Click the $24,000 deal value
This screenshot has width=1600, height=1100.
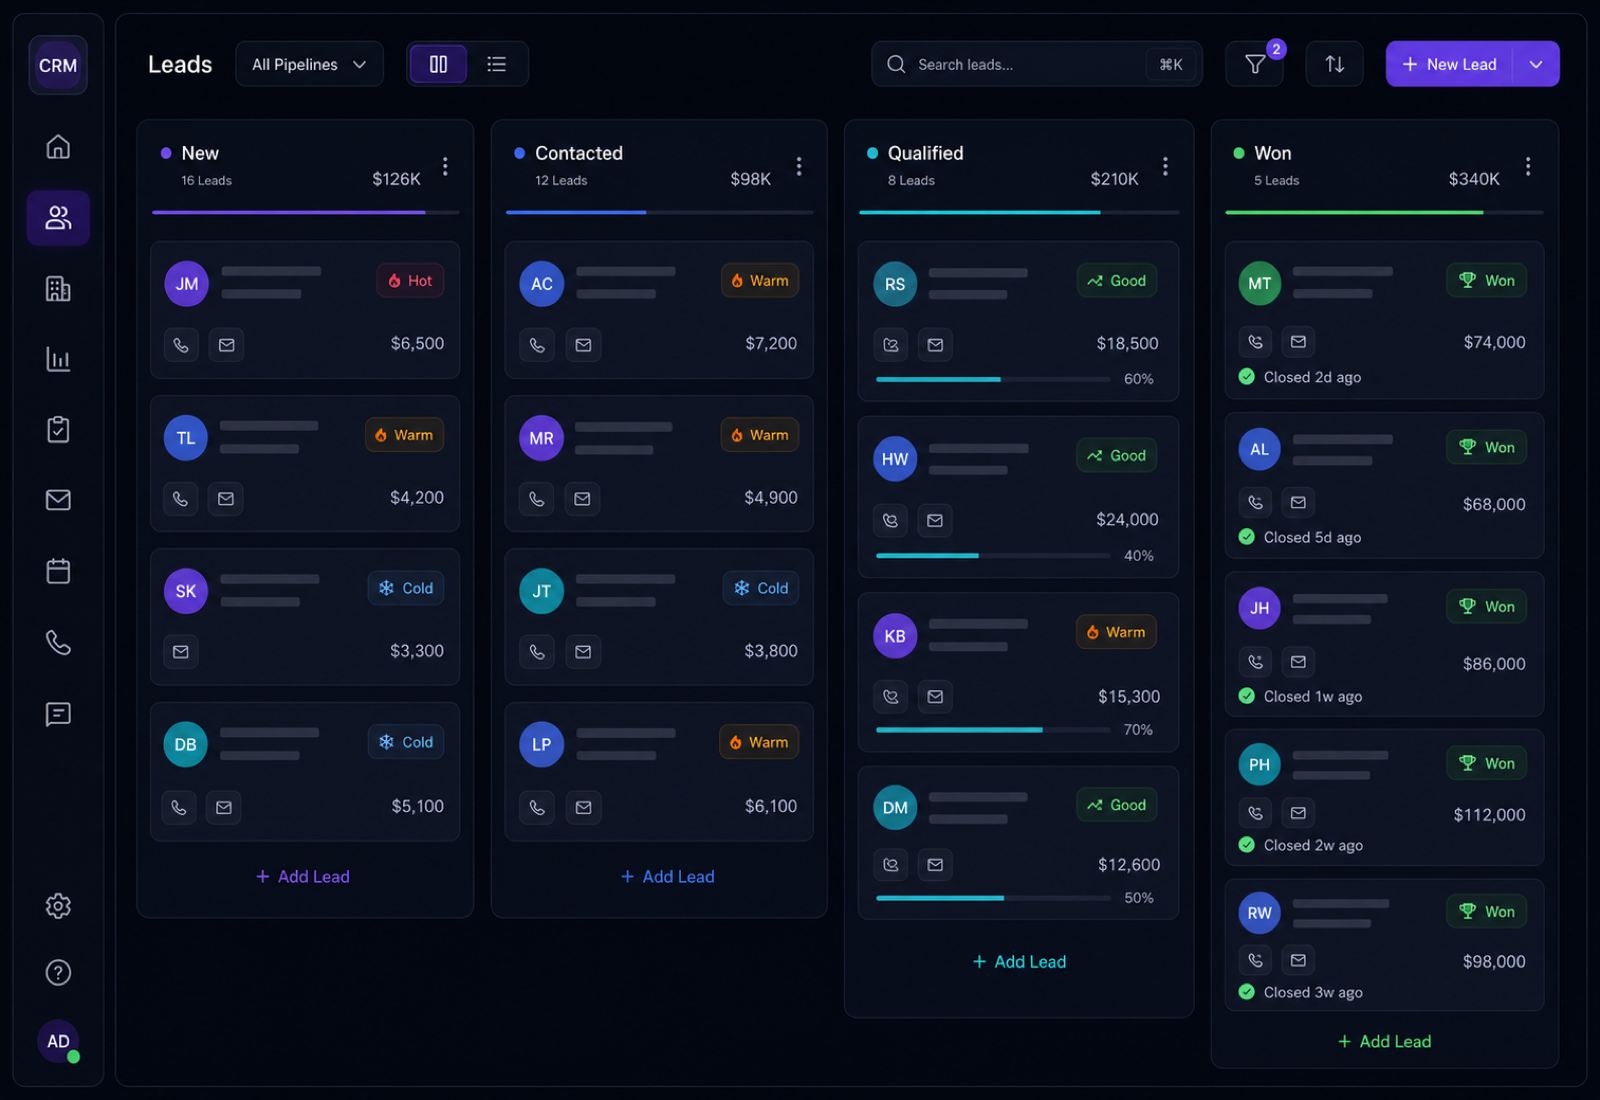1127,520
